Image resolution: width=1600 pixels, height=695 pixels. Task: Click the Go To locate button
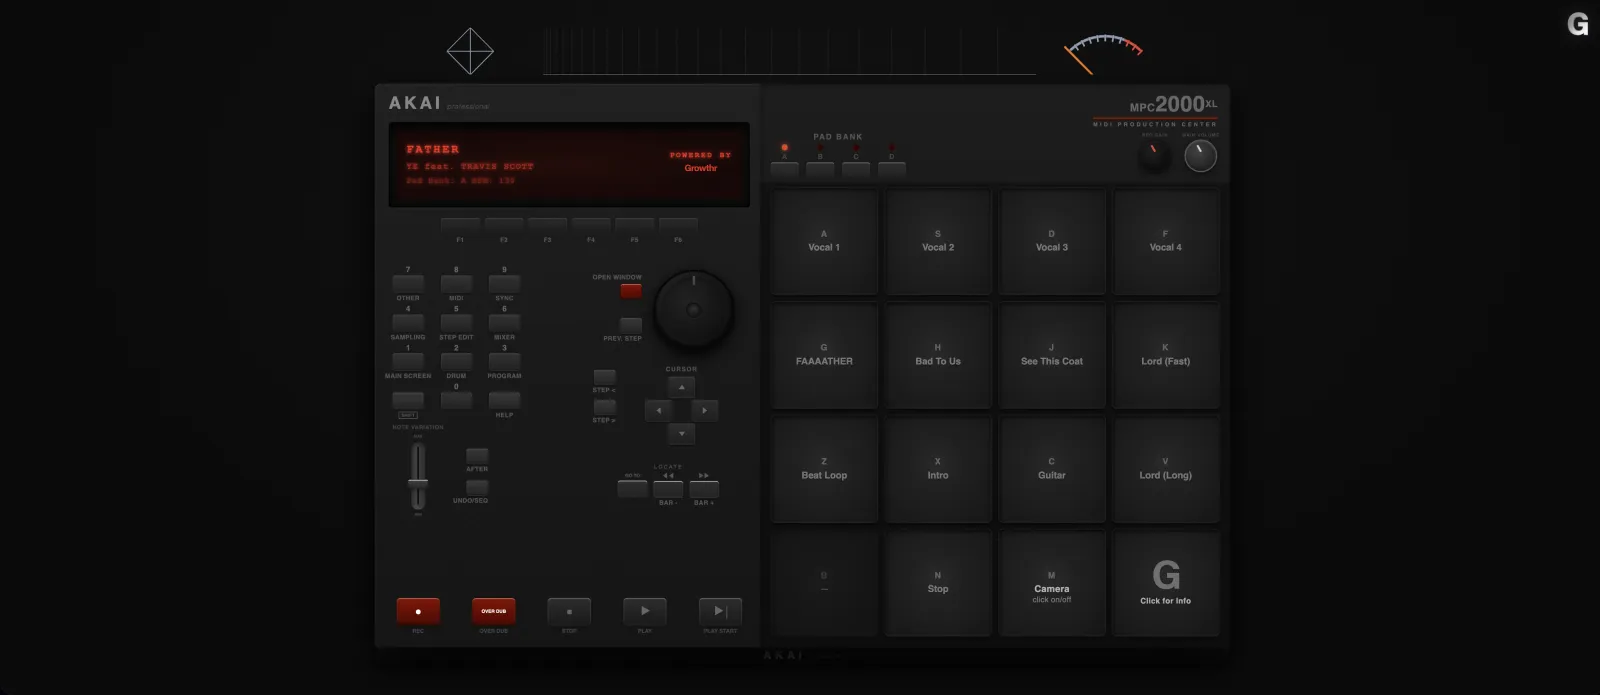click(632, 489)
